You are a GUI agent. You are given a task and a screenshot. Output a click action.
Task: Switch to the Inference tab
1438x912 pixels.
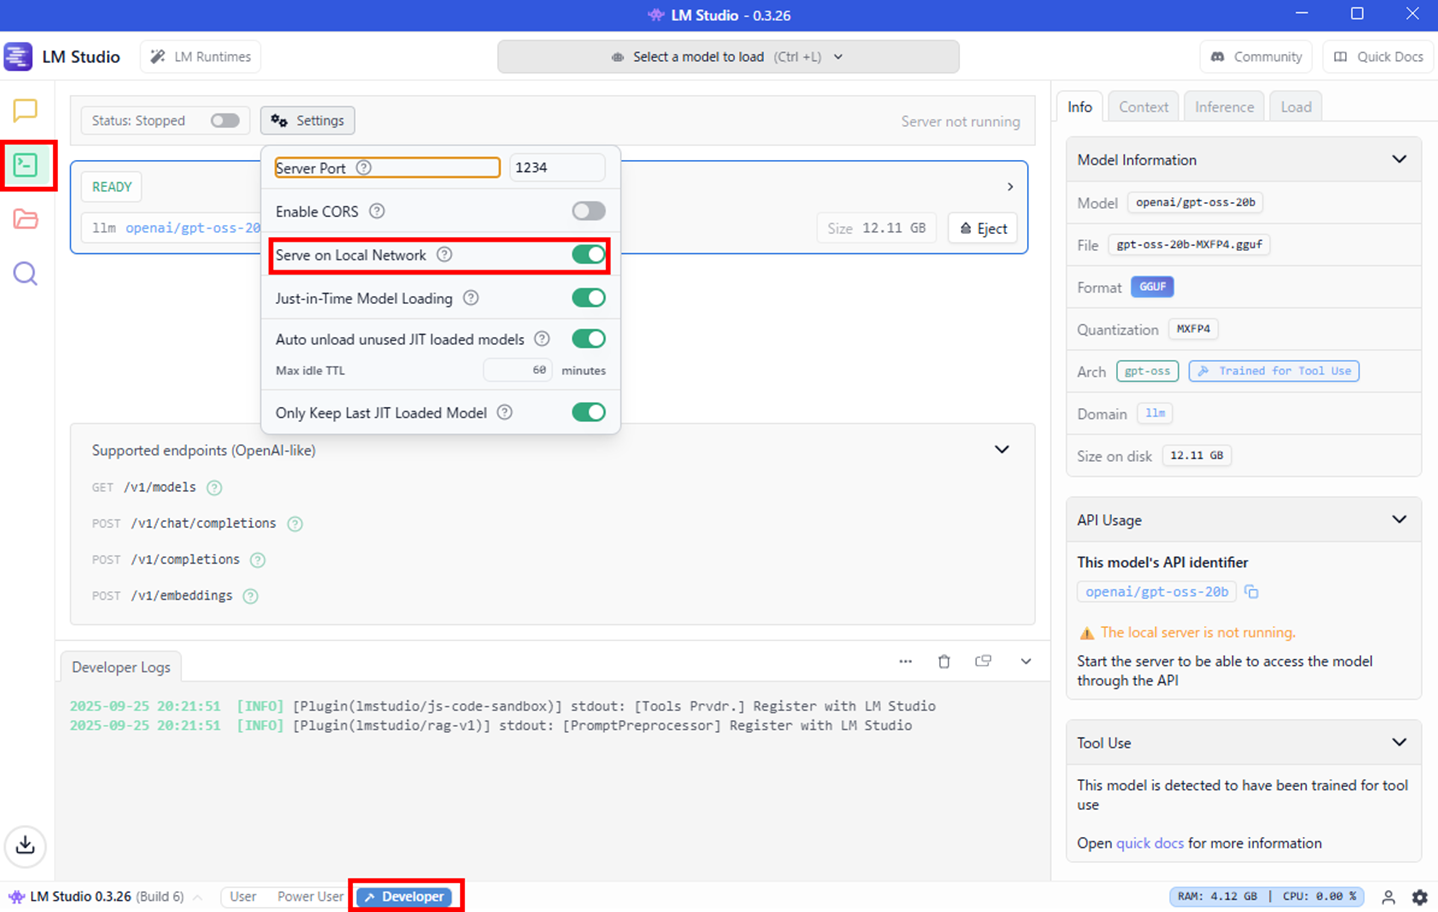pyautogui.click(x=1223, y=107)
